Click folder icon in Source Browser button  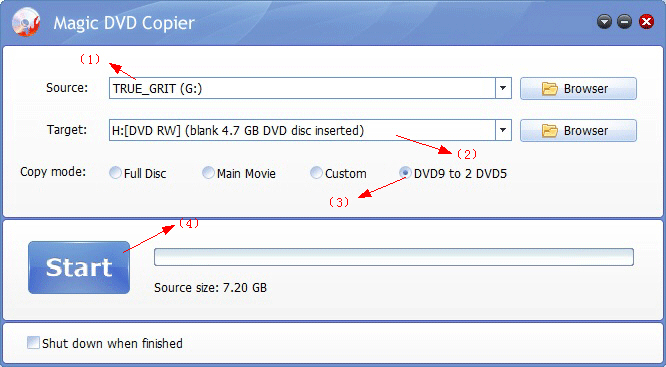[x=550, y=89]
